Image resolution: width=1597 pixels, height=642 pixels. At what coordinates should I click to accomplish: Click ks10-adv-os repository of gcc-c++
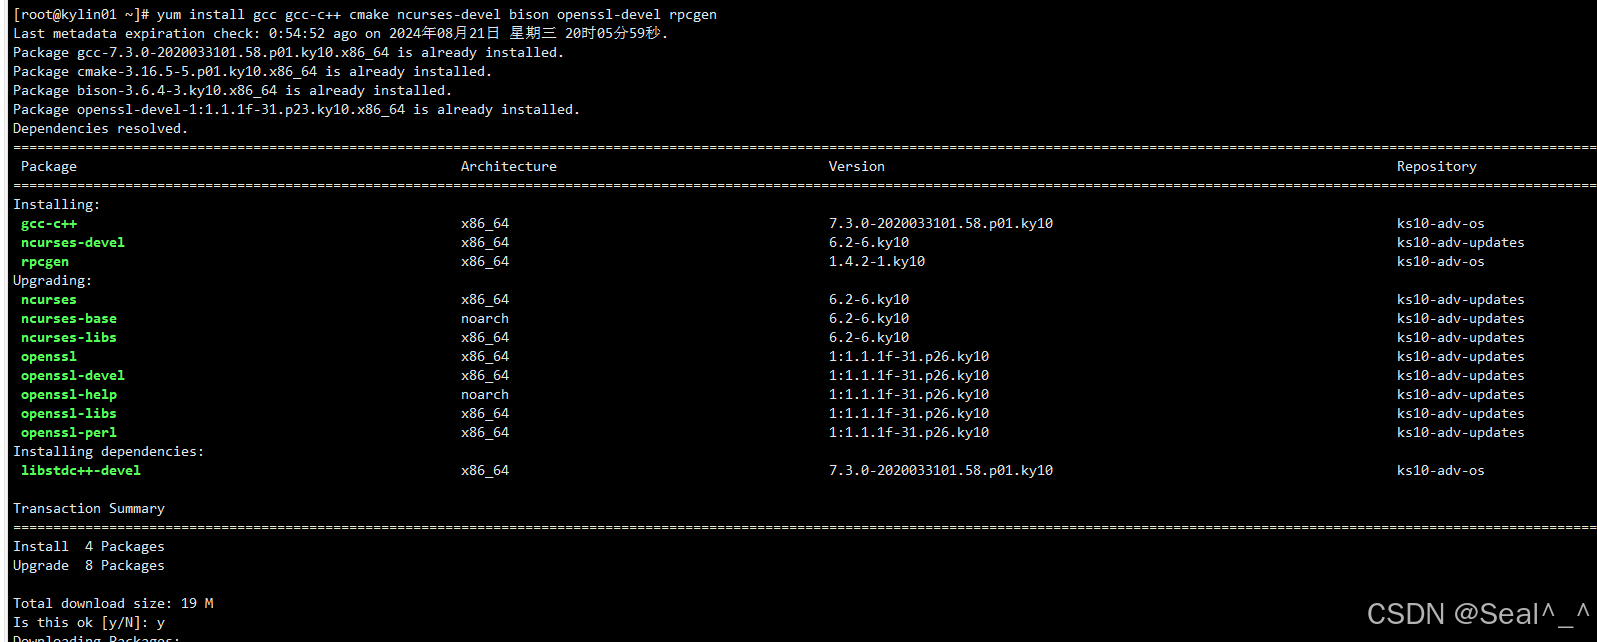1441,224
